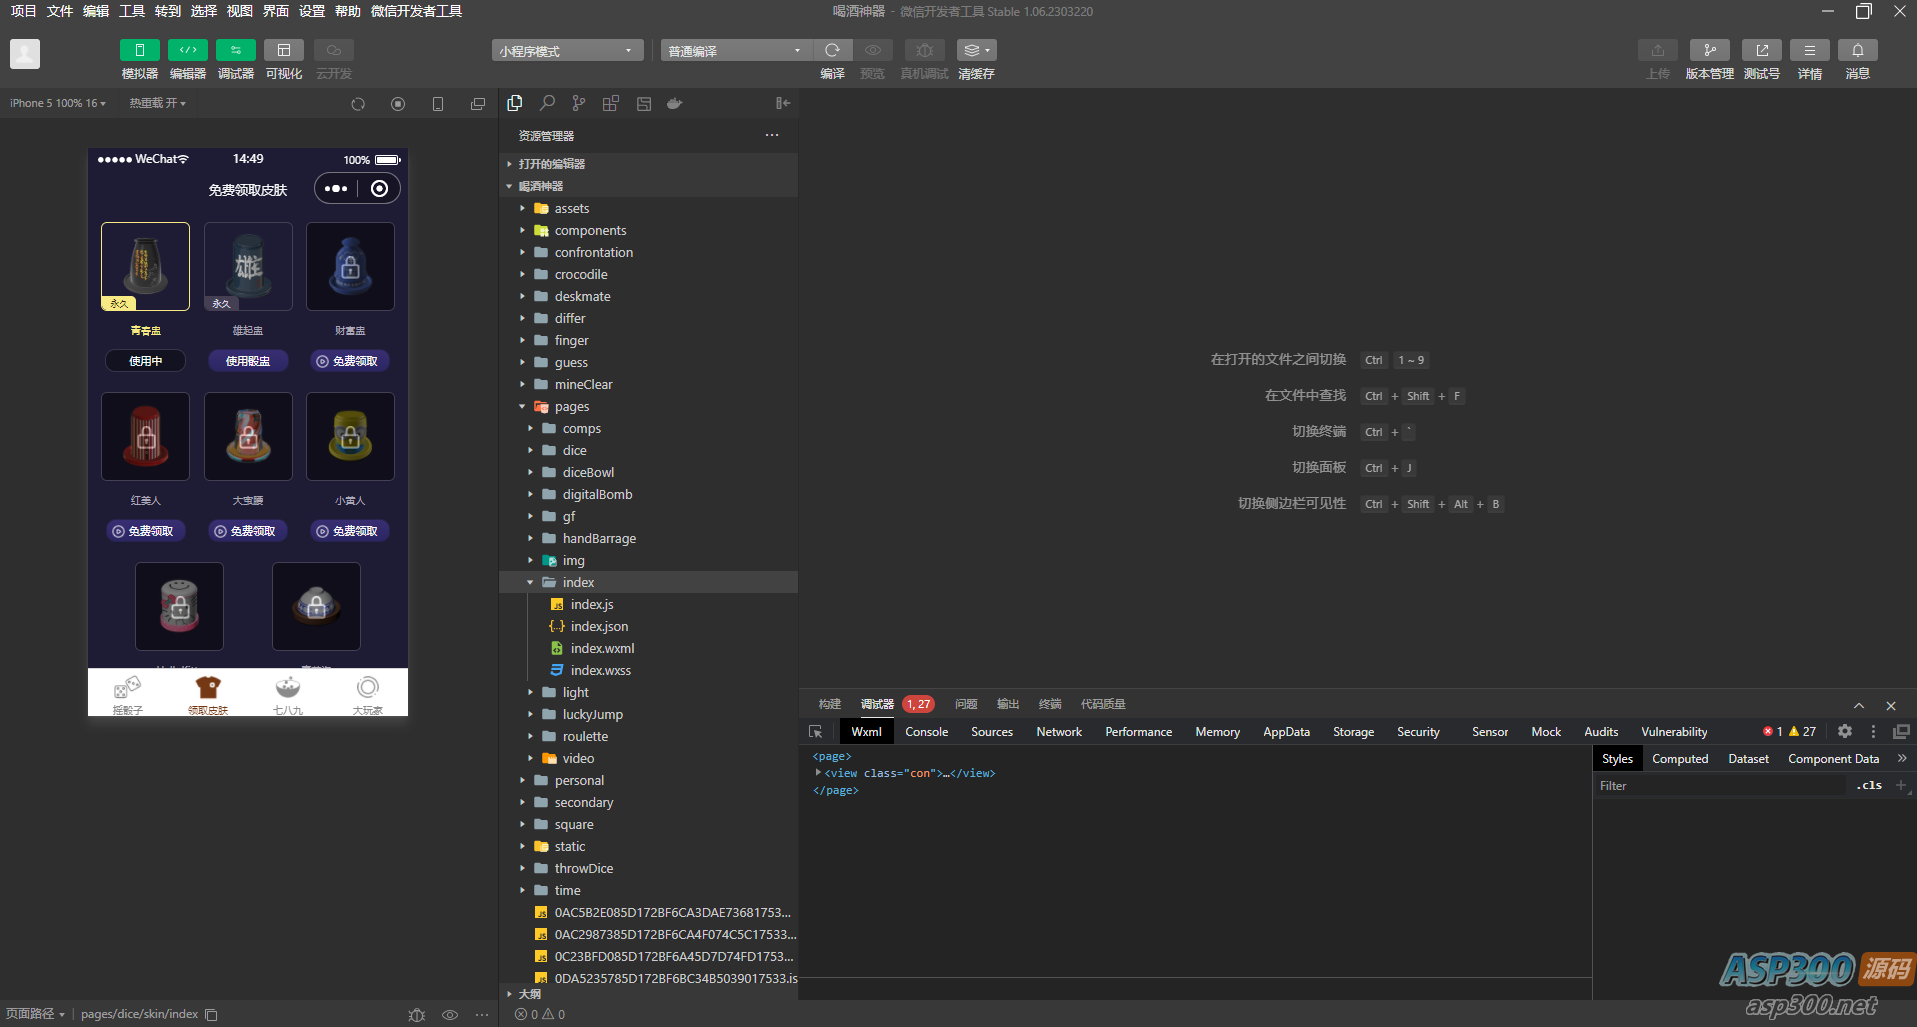
Task: Open the Version Management (版本管理) tool
Action: click(x=1709, y=50)
